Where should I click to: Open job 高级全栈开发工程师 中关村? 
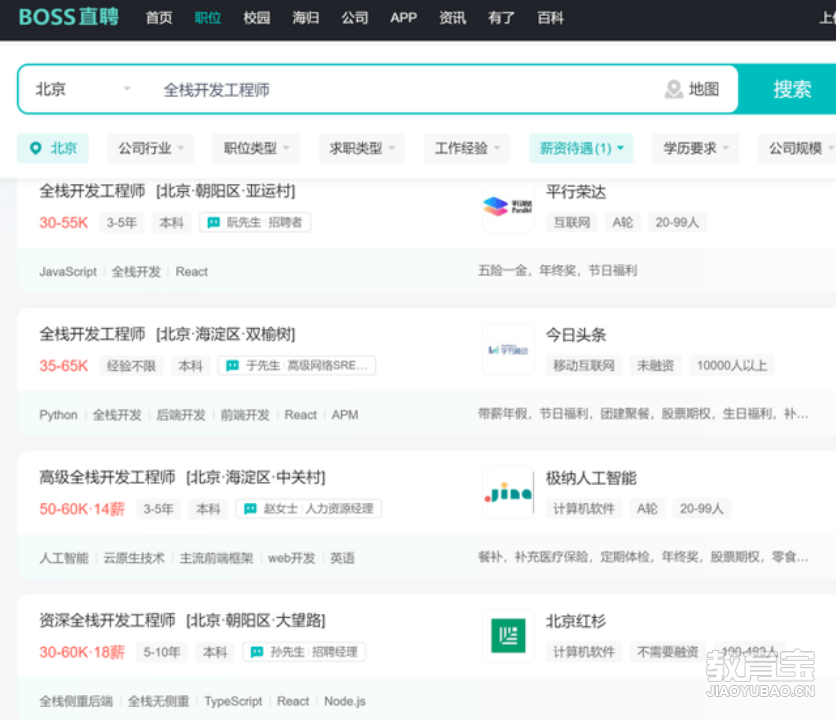tap(182, 477)
